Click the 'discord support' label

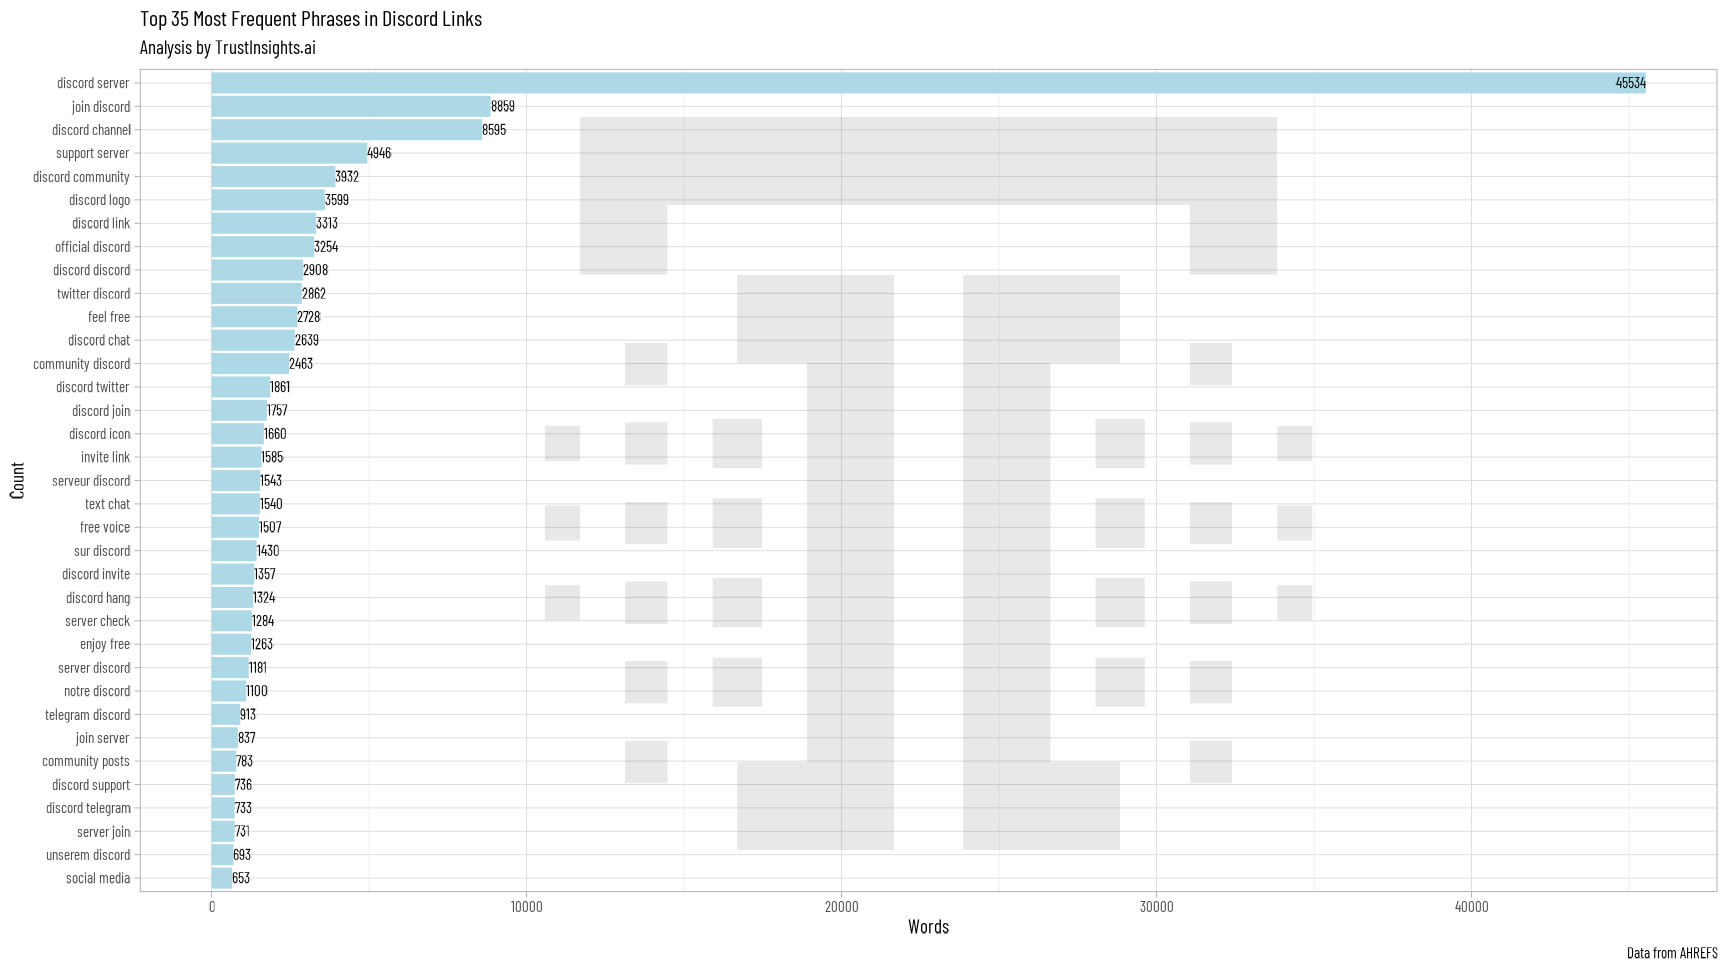coord(91,785)
